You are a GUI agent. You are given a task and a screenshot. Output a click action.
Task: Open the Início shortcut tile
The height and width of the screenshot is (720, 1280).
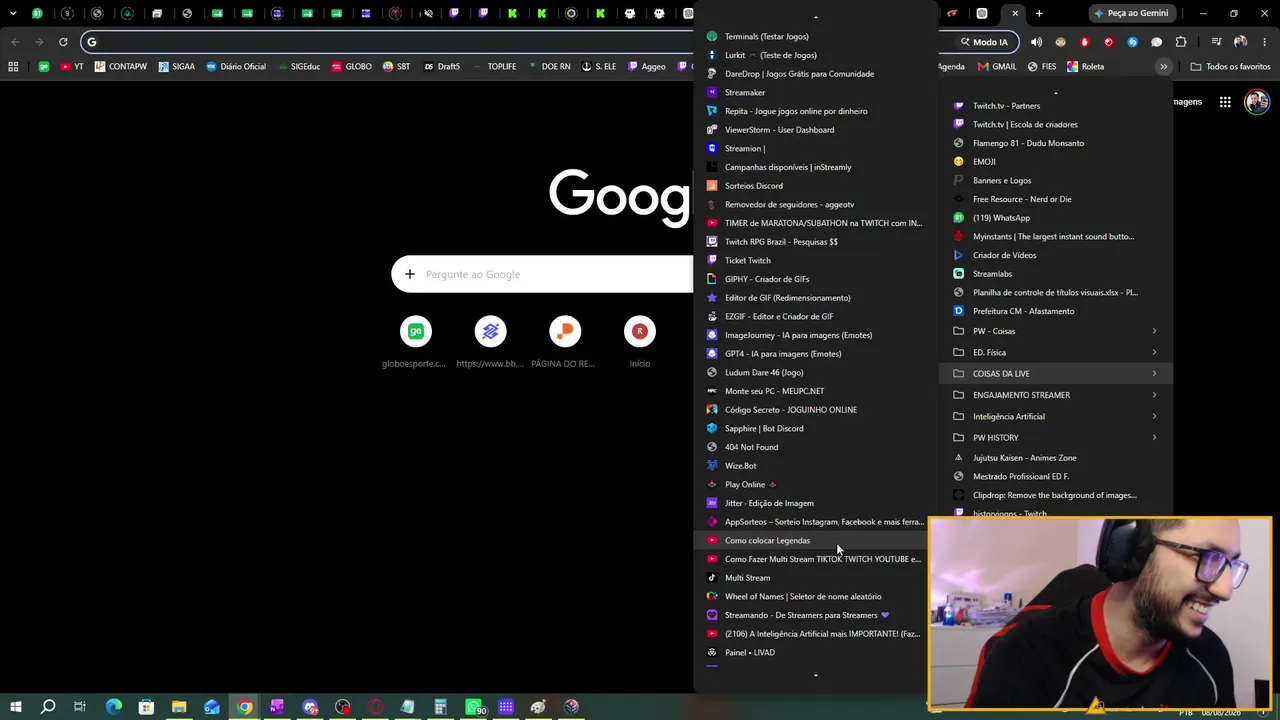coord(640,342)
